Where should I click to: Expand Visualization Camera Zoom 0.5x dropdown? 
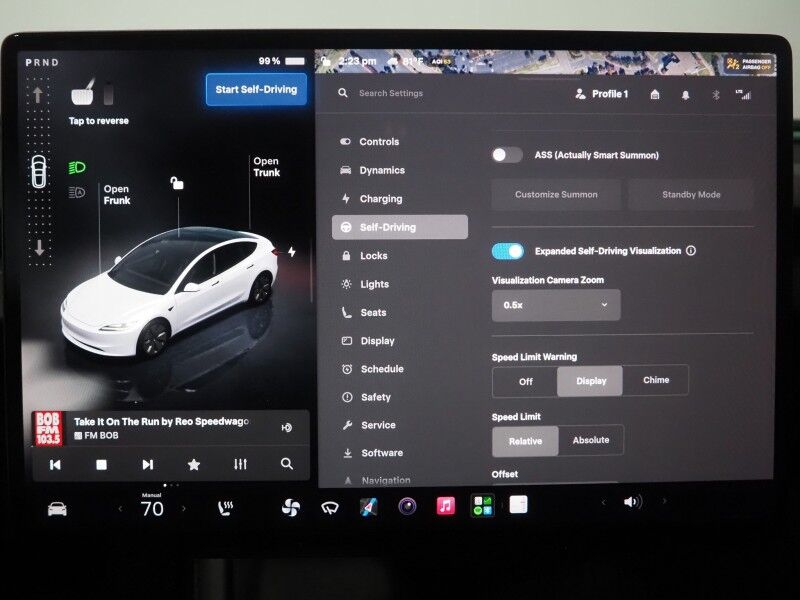point(556,305)
